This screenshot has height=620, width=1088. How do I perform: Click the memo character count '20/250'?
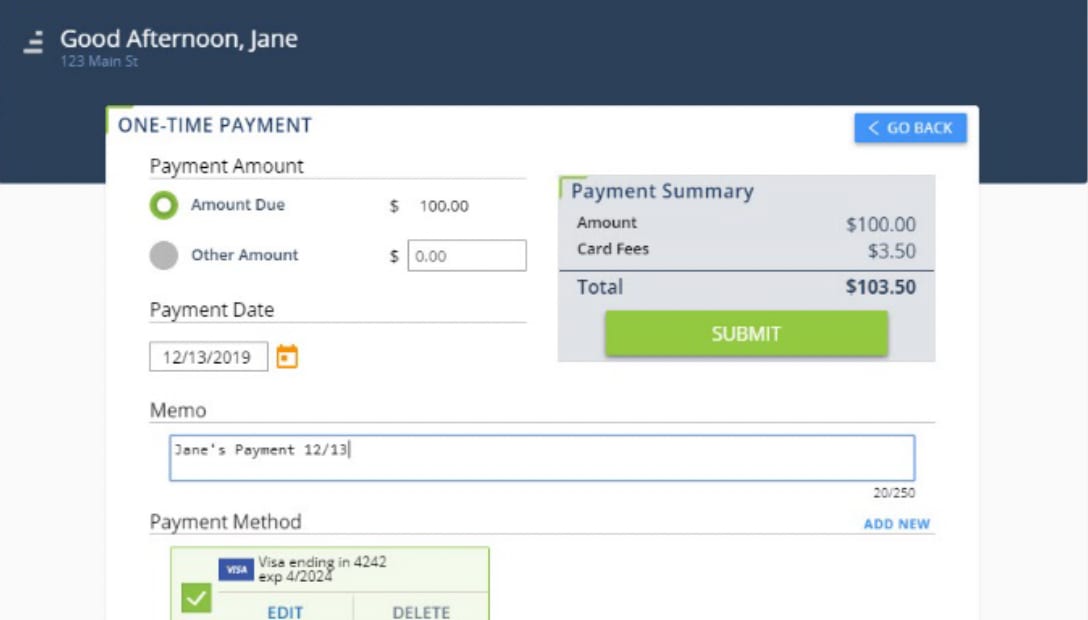(894, 493)
